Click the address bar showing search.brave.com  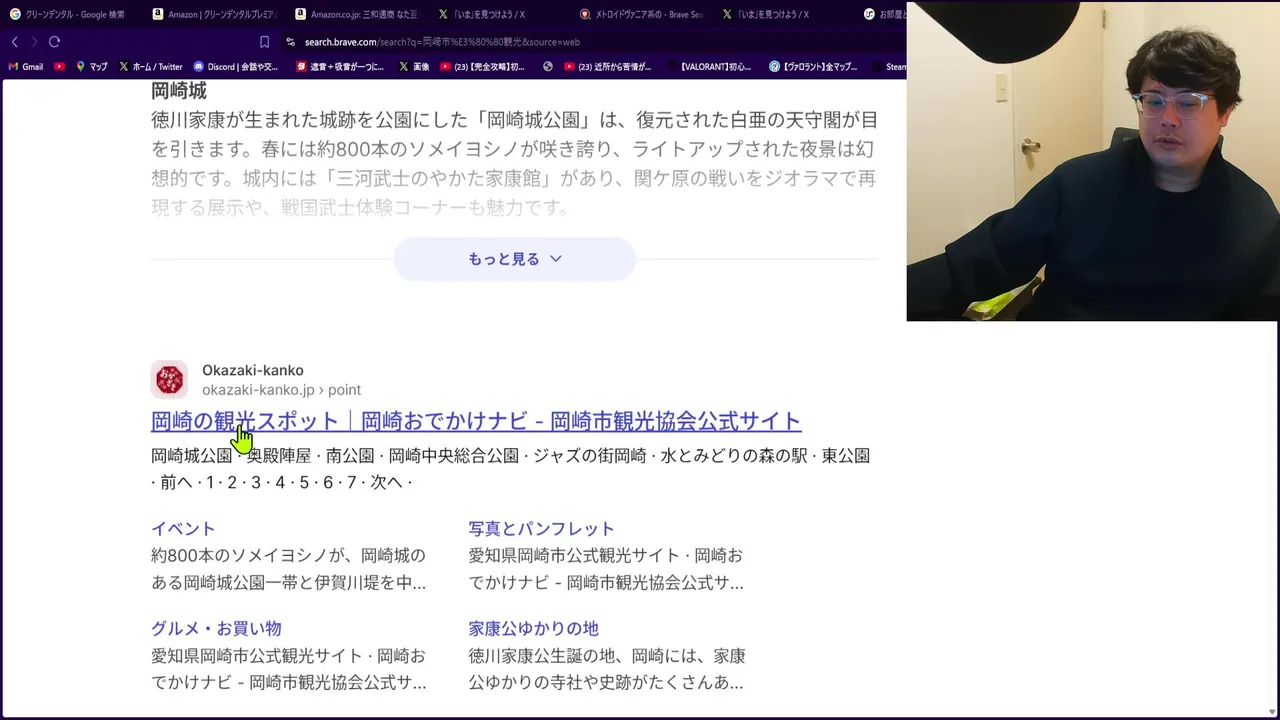(442, 42)
